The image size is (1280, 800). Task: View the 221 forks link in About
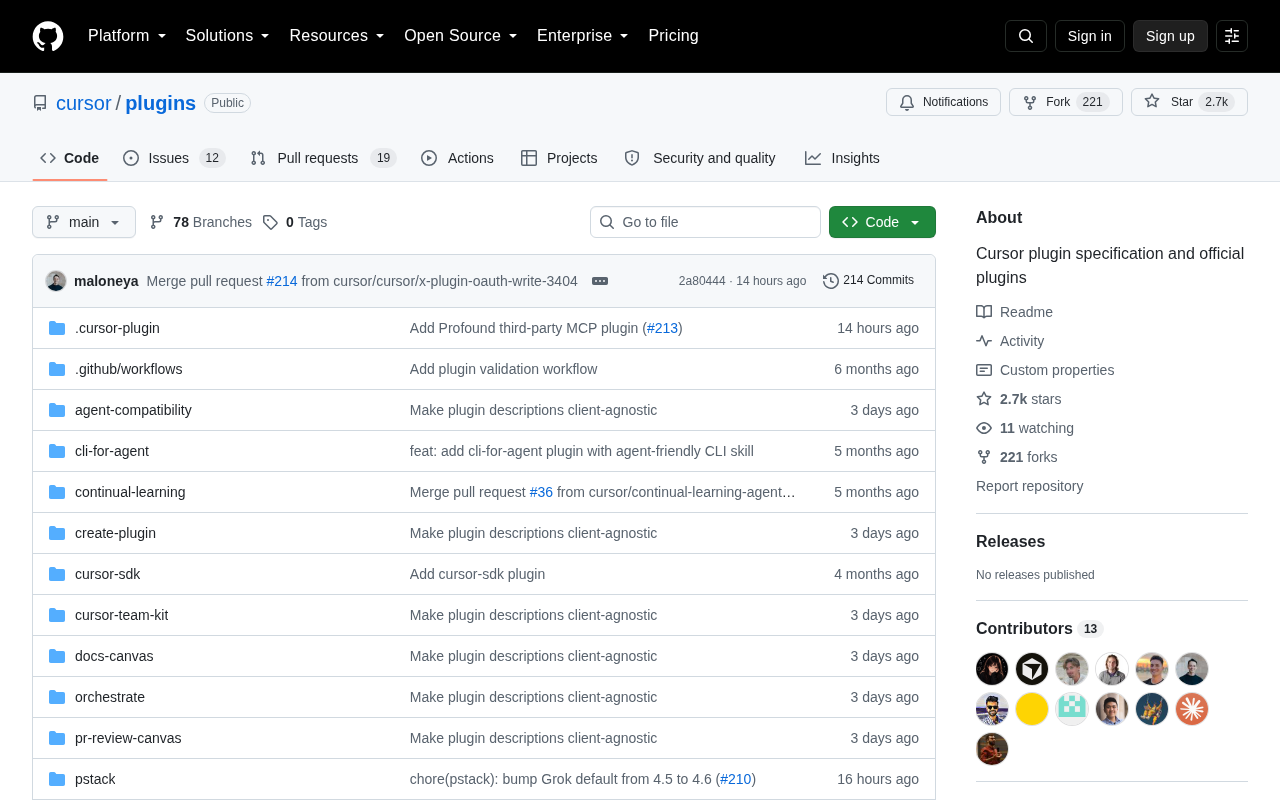tap(1017, 457)
